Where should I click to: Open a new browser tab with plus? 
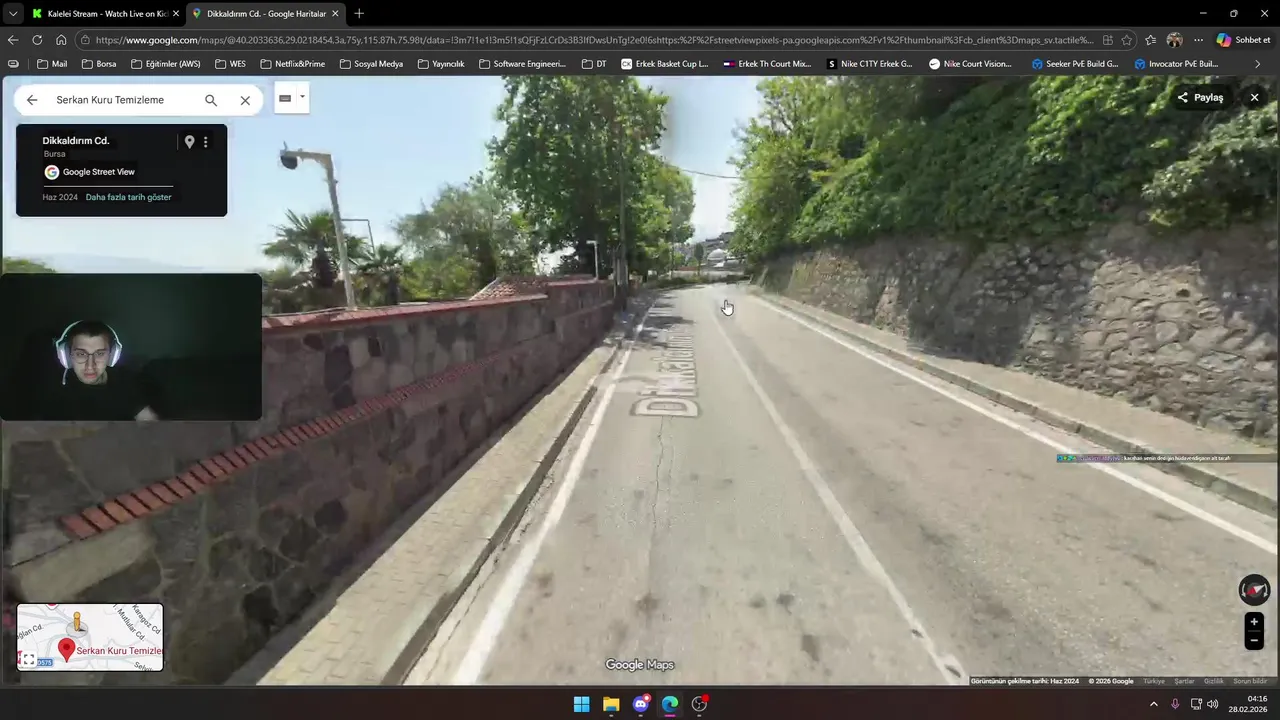pyautogui.click(x=359, y=14)
